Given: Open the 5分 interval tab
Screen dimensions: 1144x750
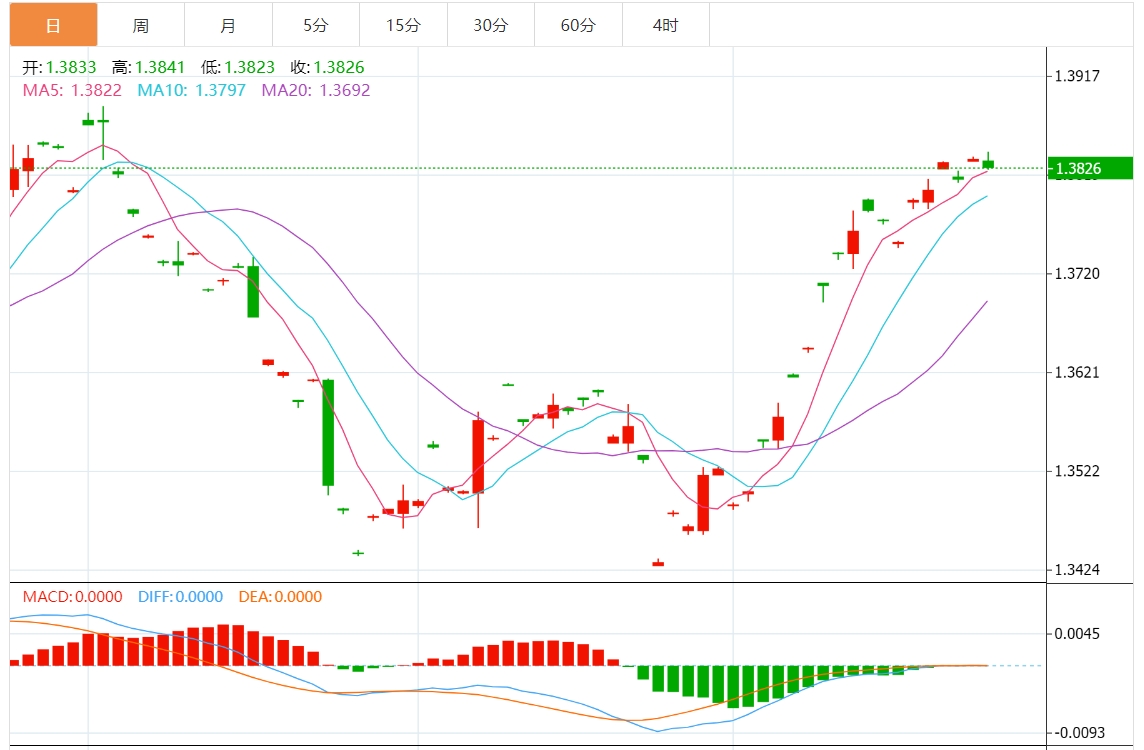Looking at the screenshot, I should pyautogui.click(x=315, y=25).
